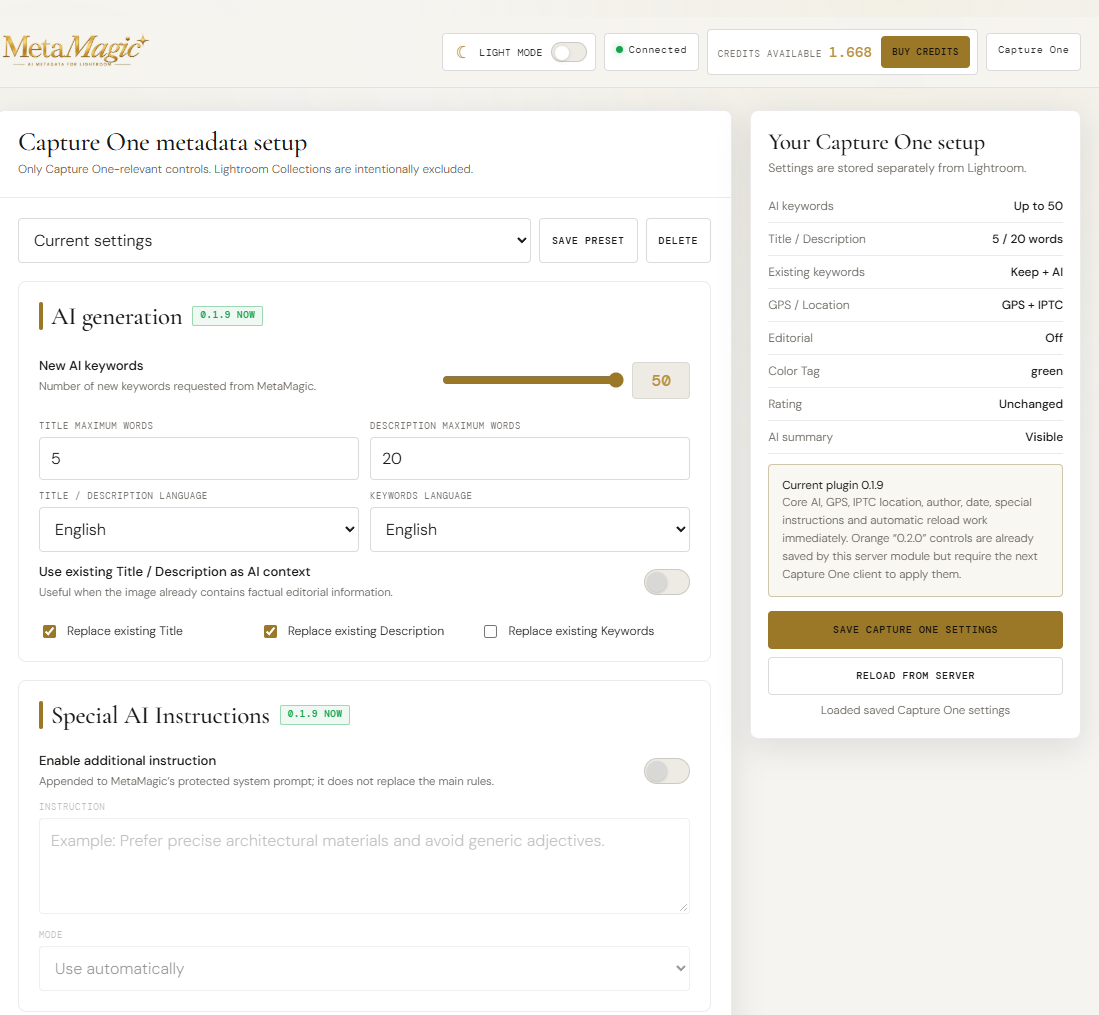Click the 0.1.9 NOW badge beside Special AI Instructions
Viewport: 1099px width, 1015px height.
pyautogui.click(x=315, y=714)
